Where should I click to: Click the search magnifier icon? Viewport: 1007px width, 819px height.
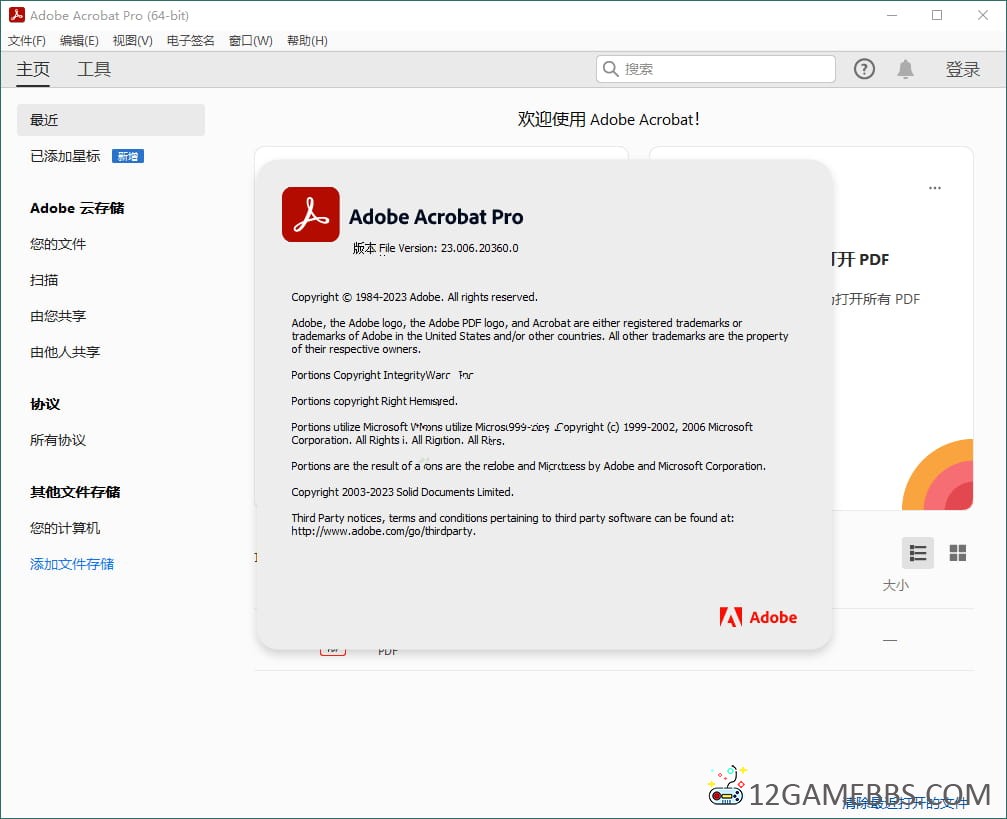tap(610, 69)
